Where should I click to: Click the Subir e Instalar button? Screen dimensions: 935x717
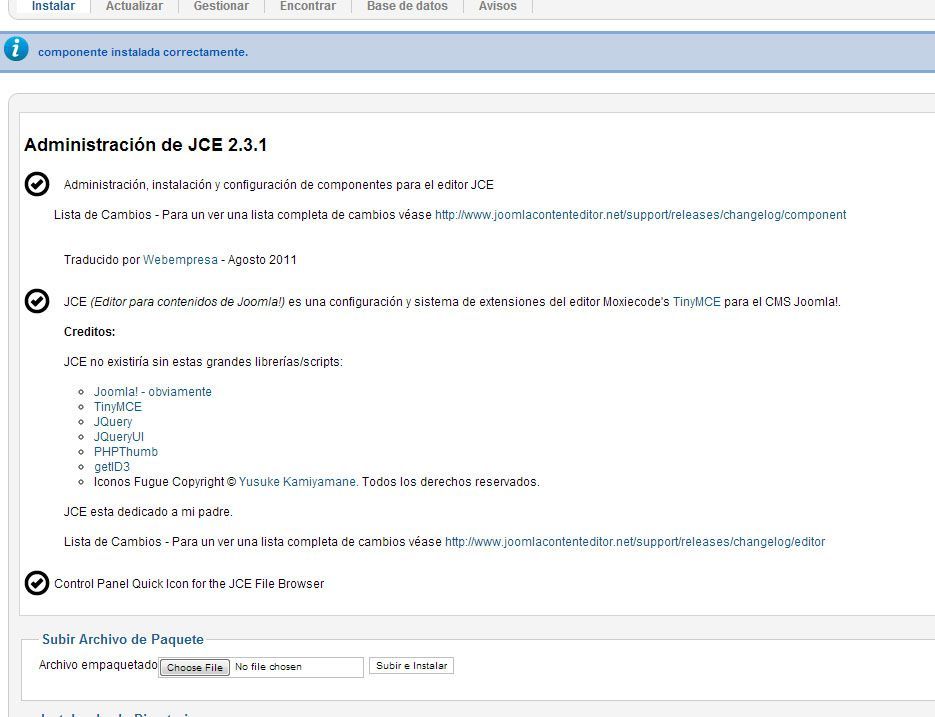point(411,666)
